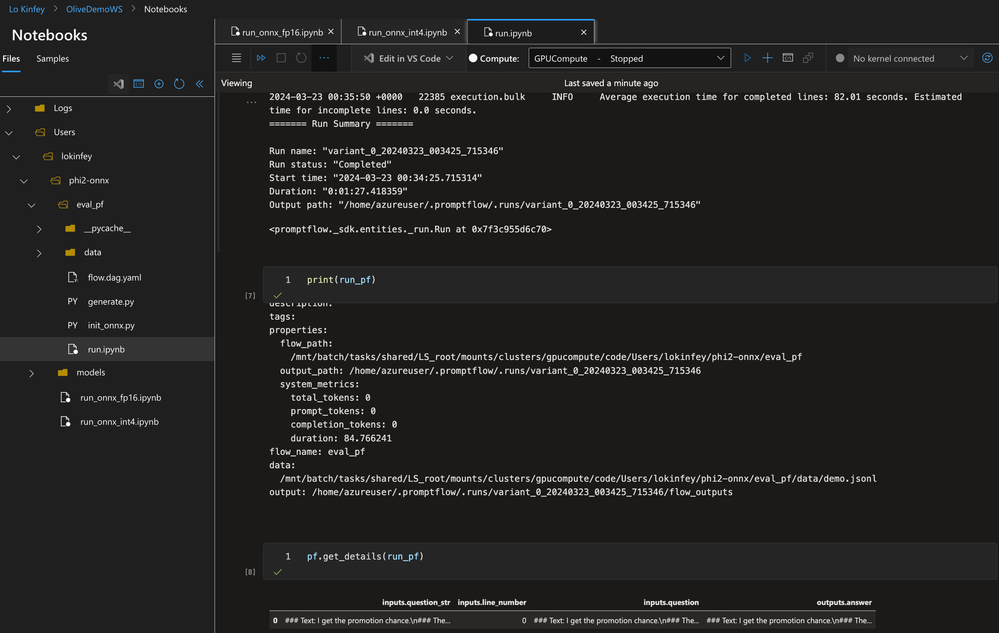Go to Lo Kinfey breadcrumb link
Screen dimensions: 999x633
(27, 9)
